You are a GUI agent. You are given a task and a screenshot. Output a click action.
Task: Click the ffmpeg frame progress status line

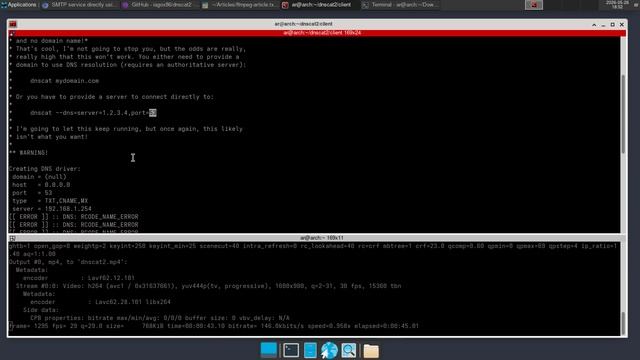point(214,326)
